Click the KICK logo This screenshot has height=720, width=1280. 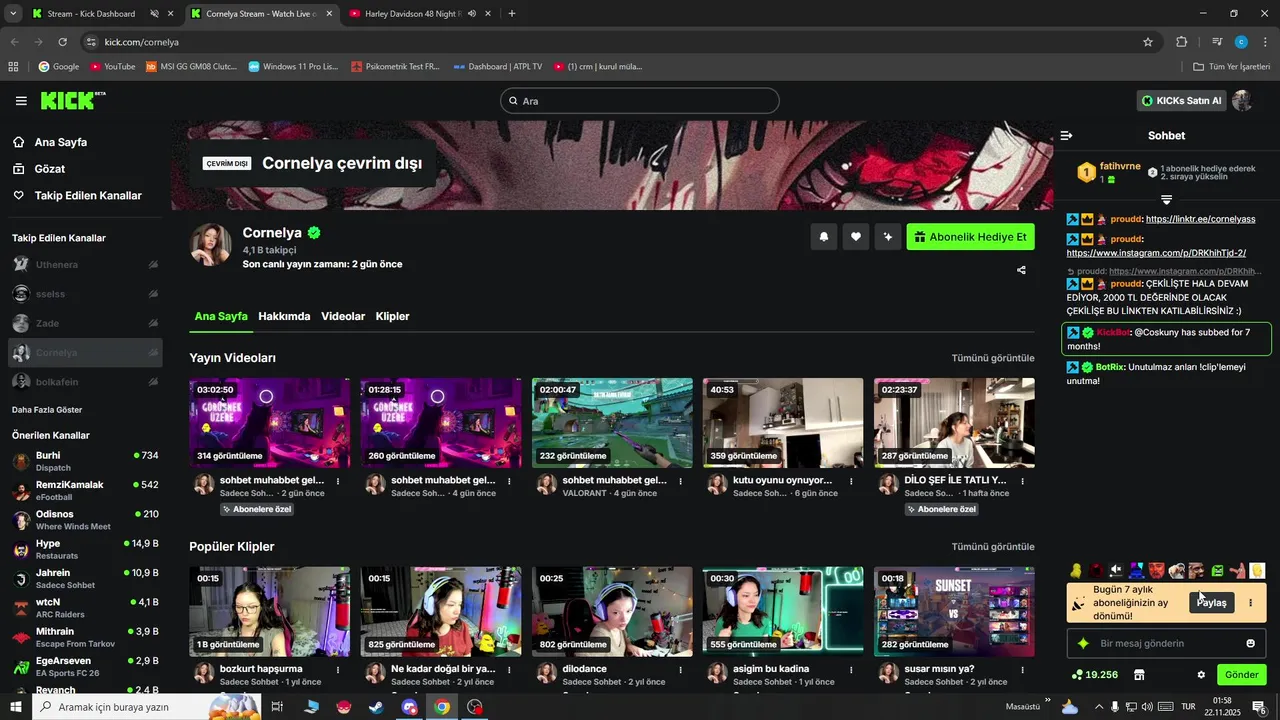pyautogui.click(x=72, y=100)
